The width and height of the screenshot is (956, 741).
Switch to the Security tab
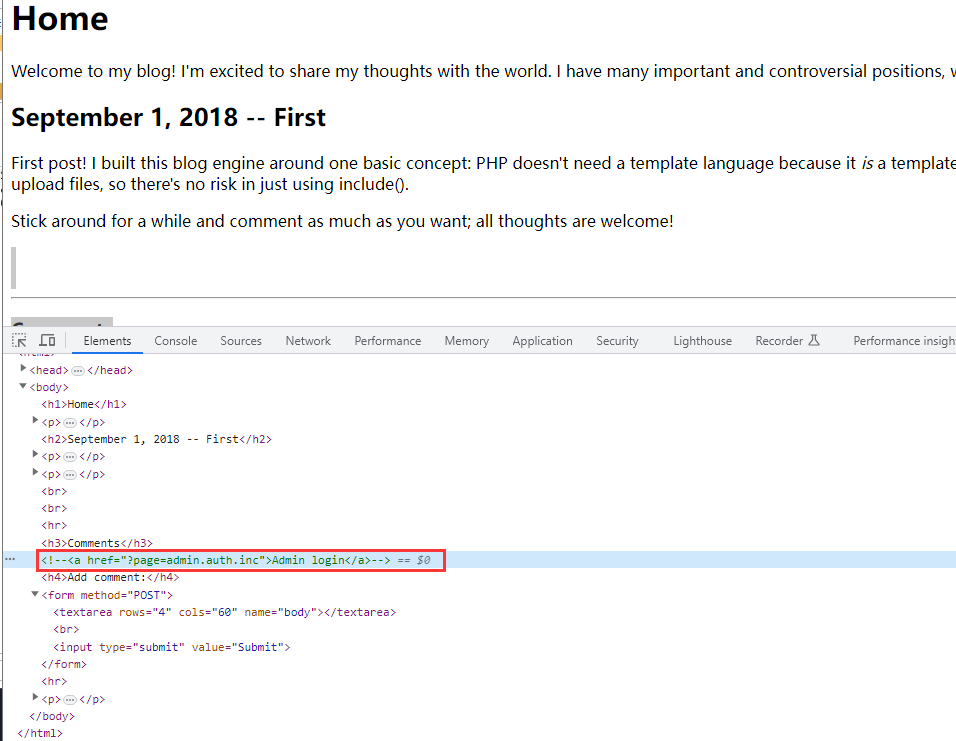(x=617, y=341)
